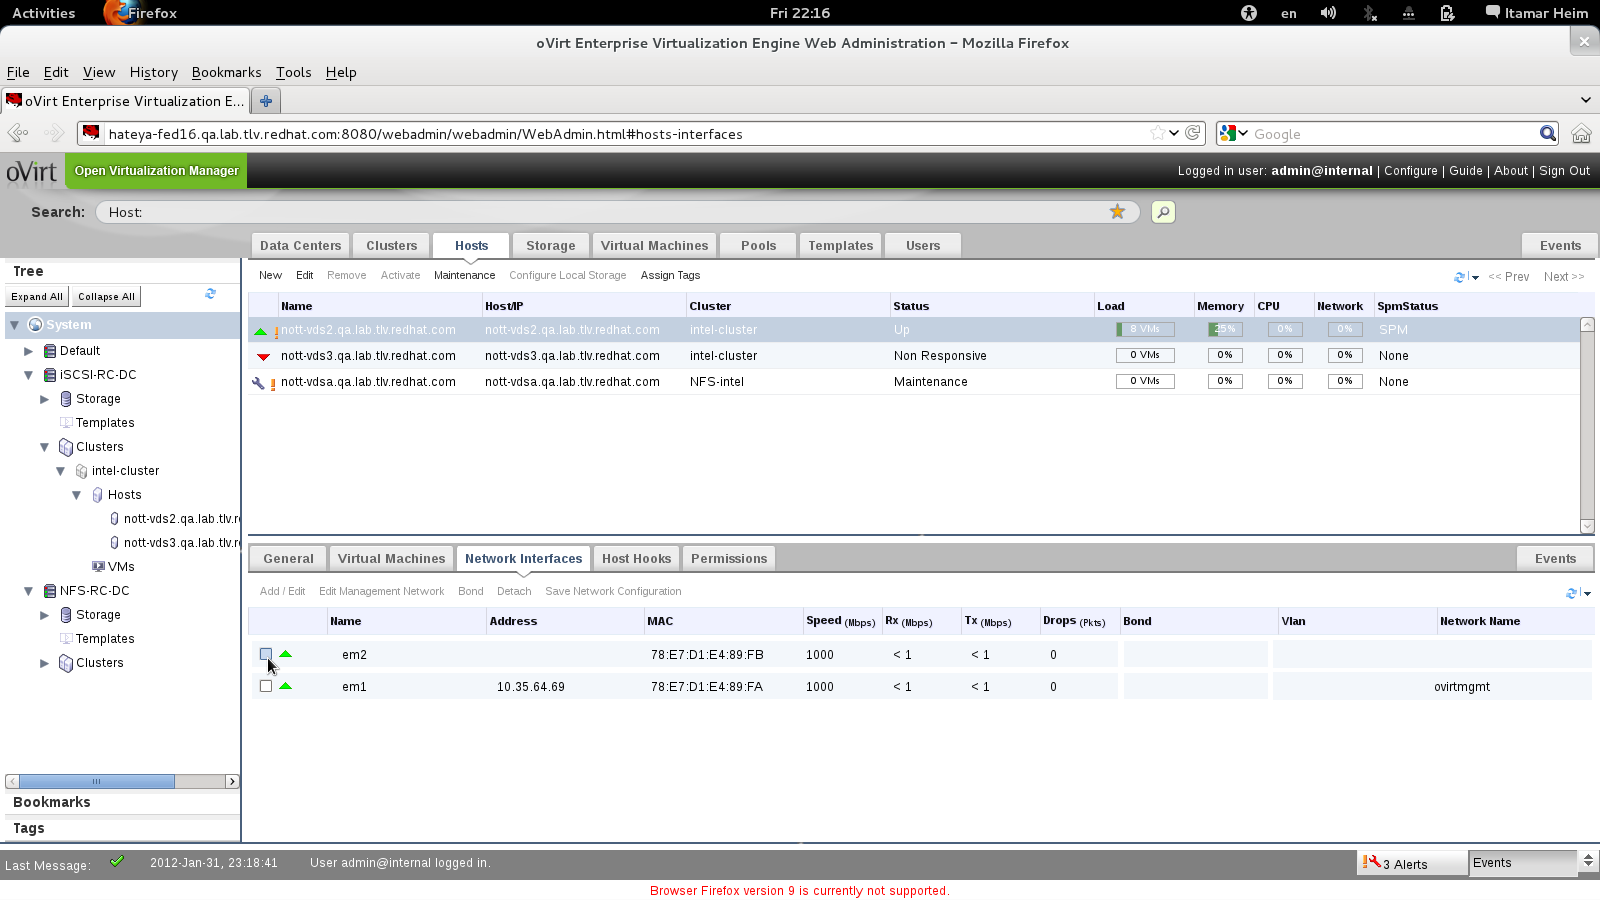
Task: Click Assign Tags action
Action: tap(670, 275)
